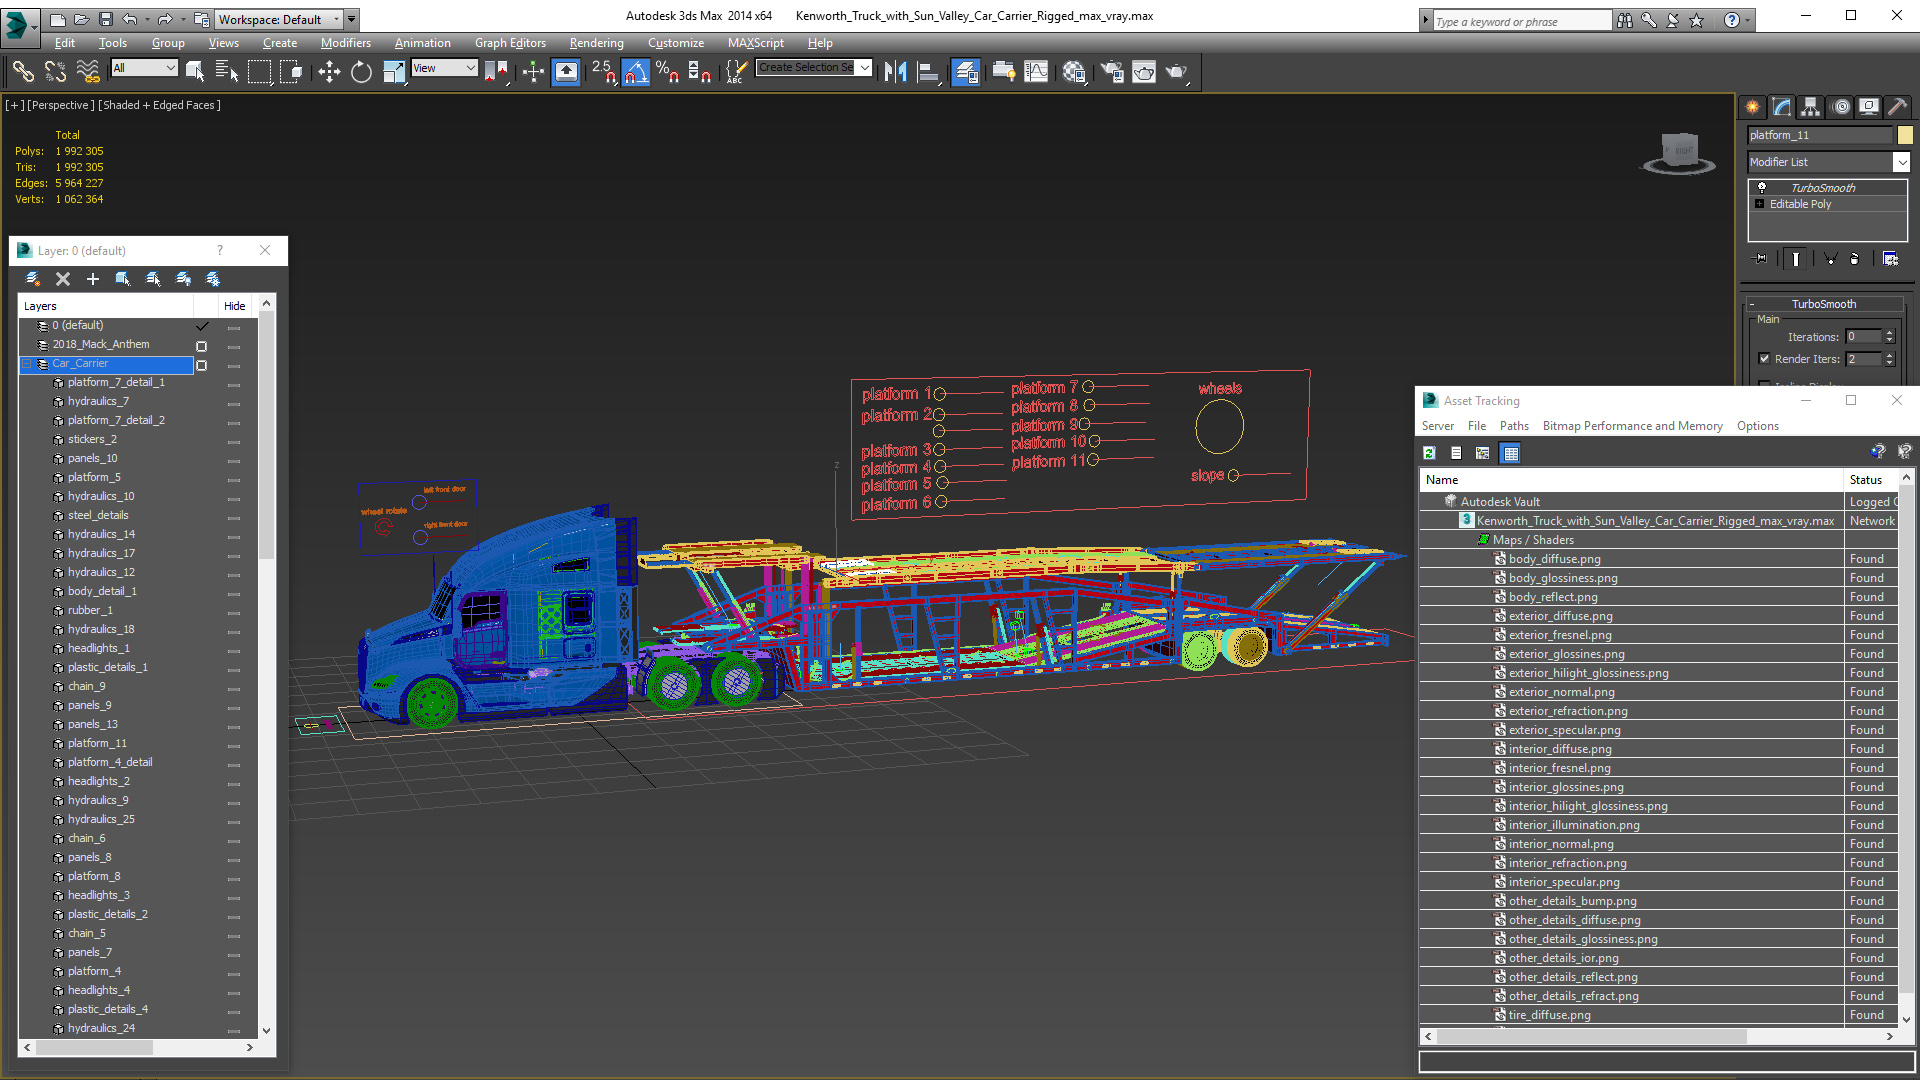Open the Material Editor

(x=1074, y=71)
